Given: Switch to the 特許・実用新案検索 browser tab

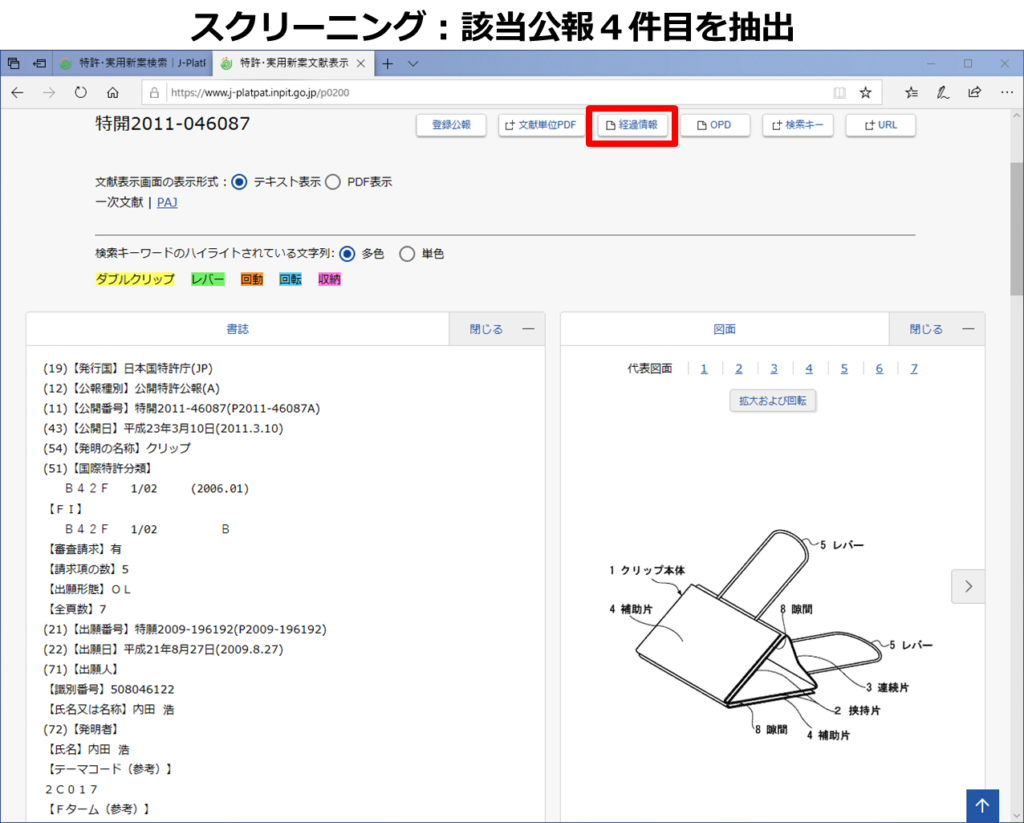Looking at the screenshot, I should 132,63.
